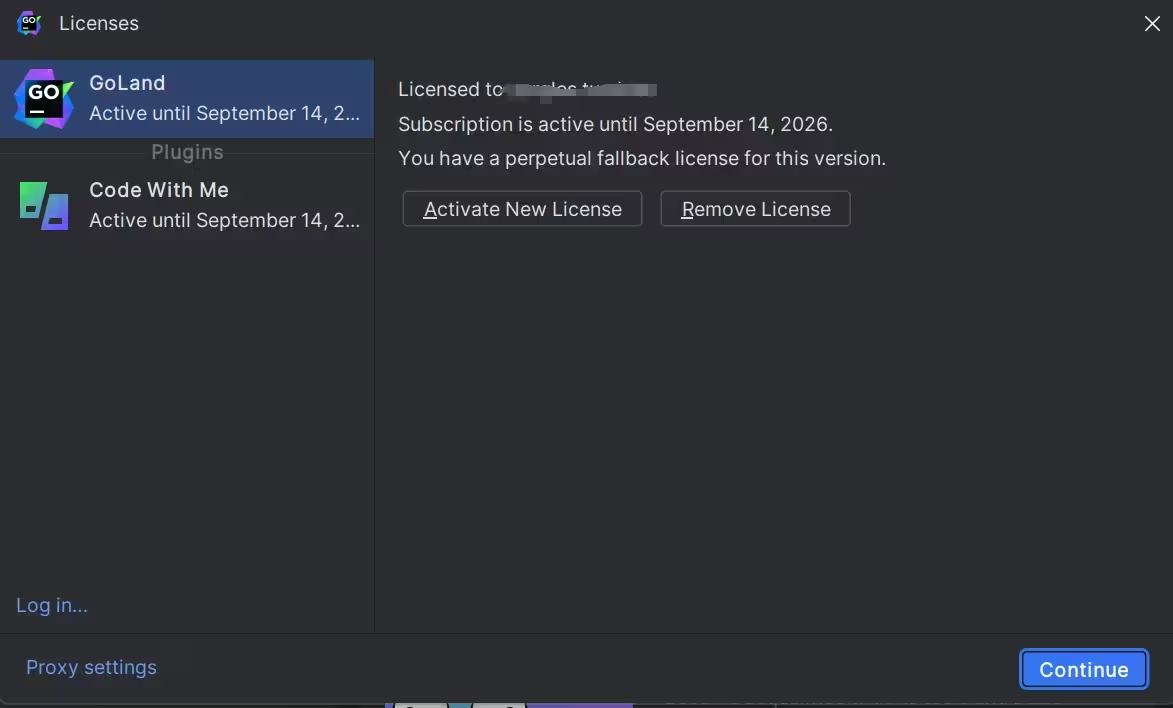Click the 'Licensed to' label
This screenshot has height=708, width=1173.
pos(450,90)
